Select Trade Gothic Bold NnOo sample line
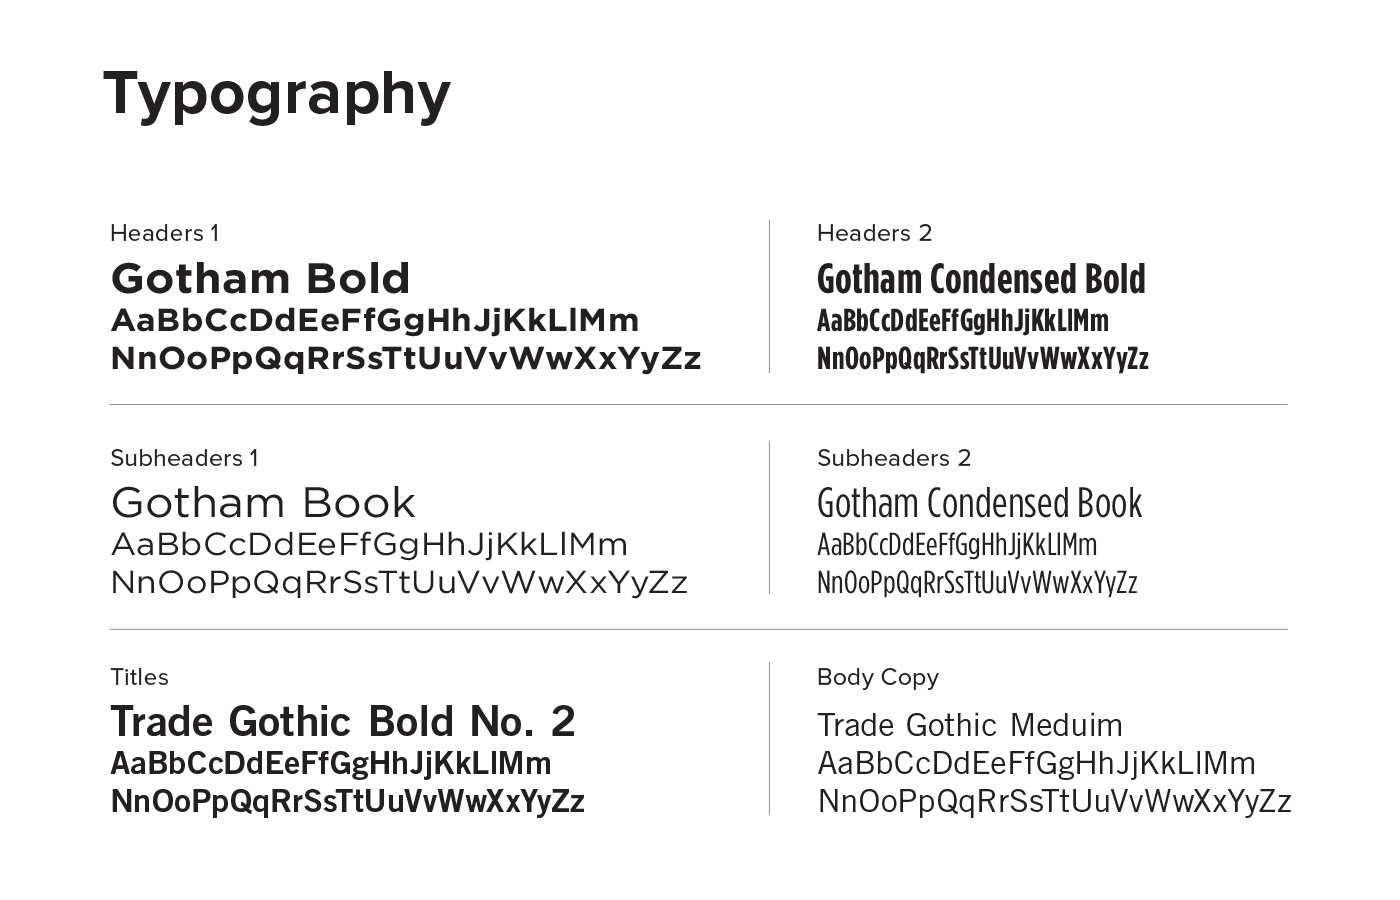This screenshot has width=1400, height=900. 347,802
